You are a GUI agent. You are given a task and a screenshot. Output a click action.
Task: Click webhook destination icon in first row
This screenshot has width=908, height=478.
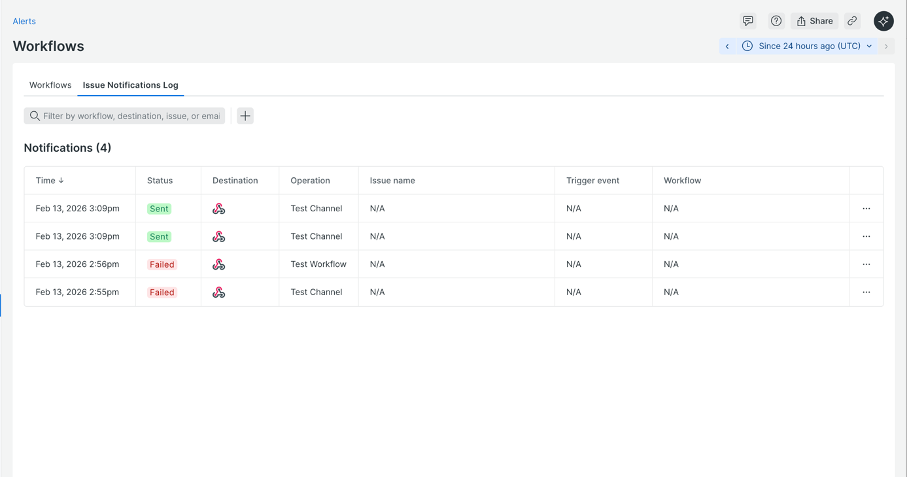(219, 209)
